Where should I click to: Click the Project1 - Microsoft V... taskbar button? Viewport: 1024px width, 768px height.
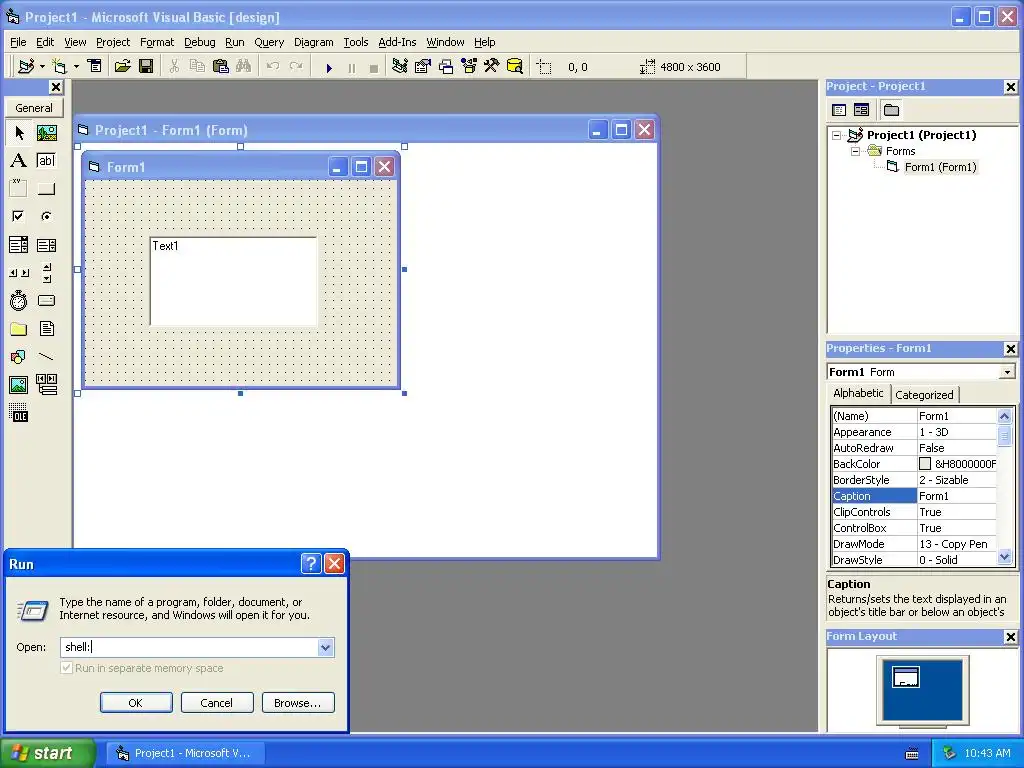185,753
